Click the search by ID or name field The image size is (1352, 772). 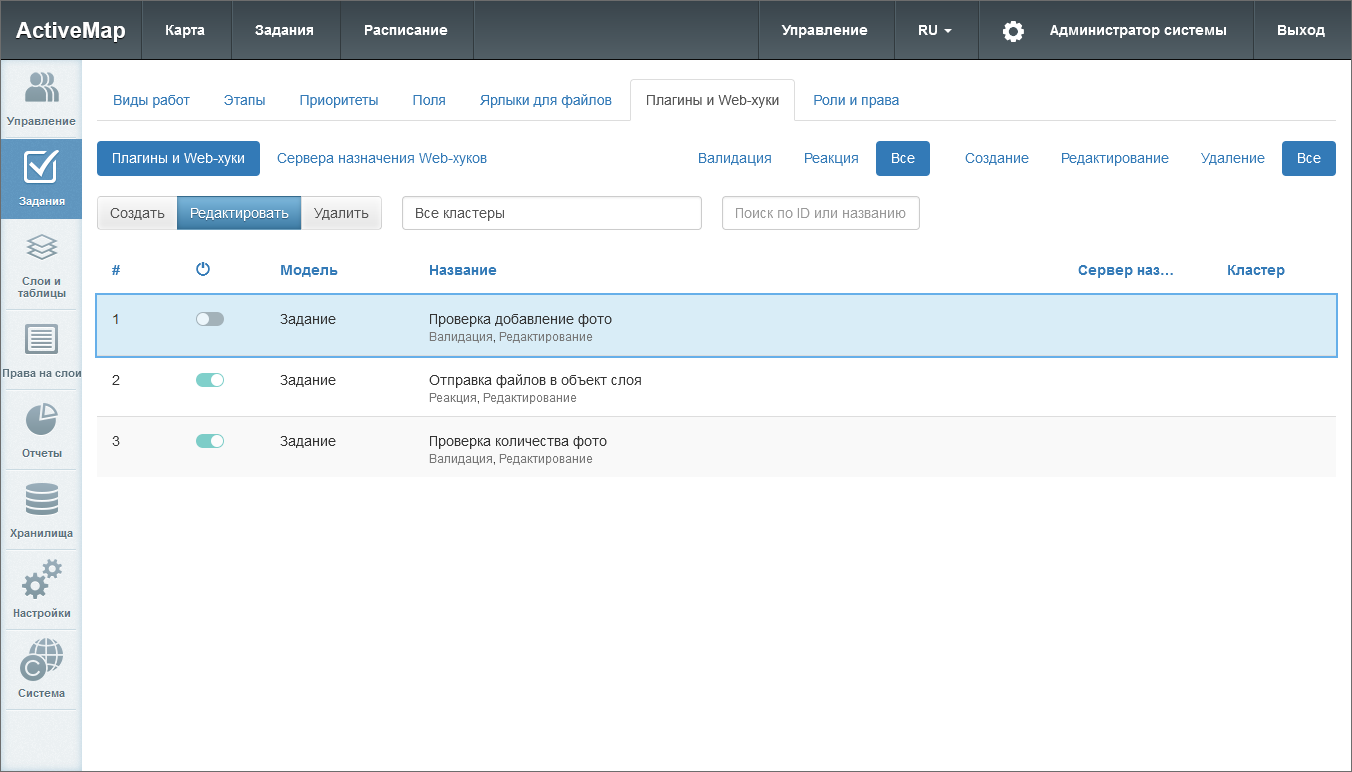tap(820, 213)
